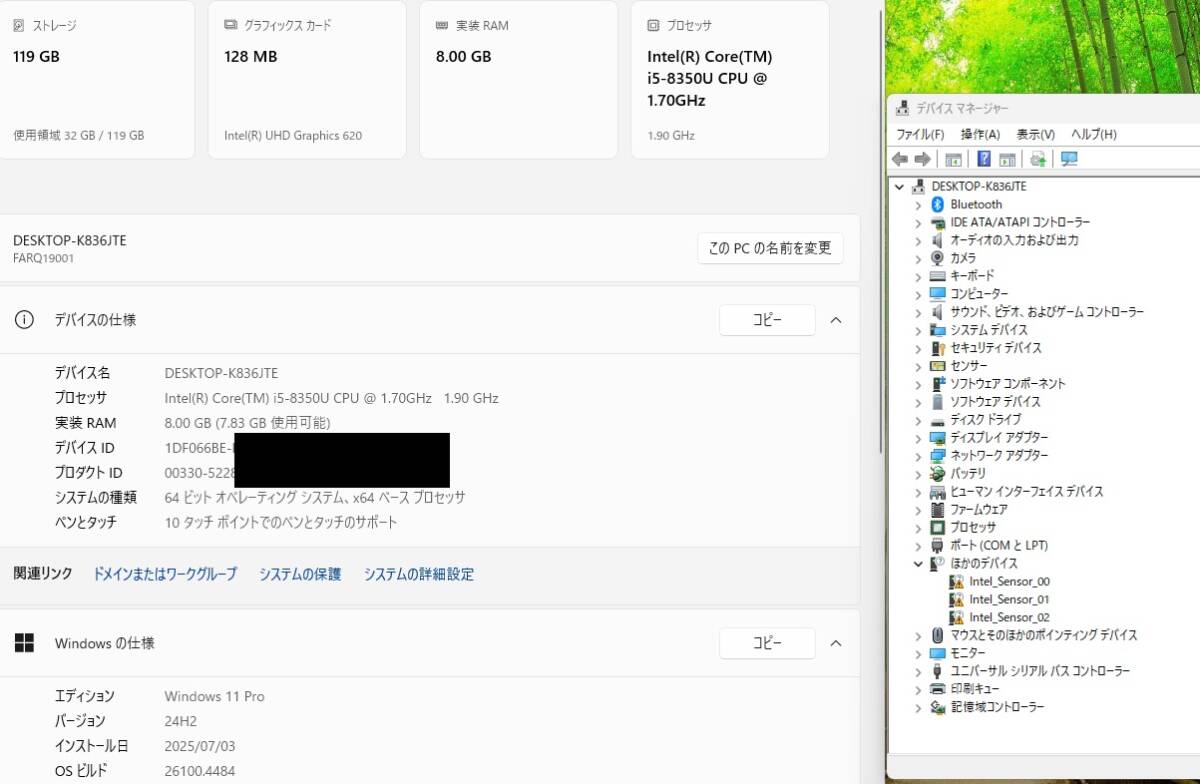Click the Back arrow in Device Manager toolbar
The height and width of the screenshot is (784, 1200).
899,159
